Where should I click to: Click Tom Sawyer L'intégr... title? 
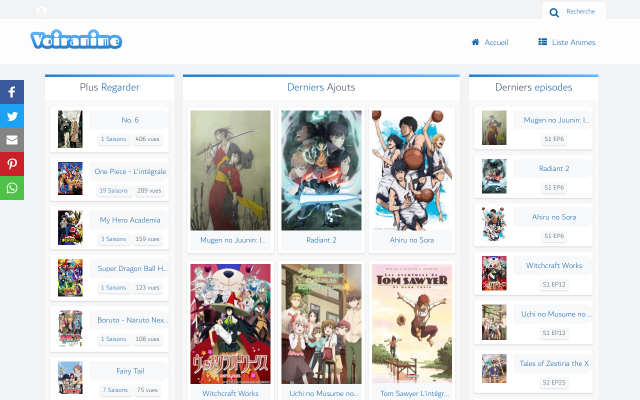414,393
